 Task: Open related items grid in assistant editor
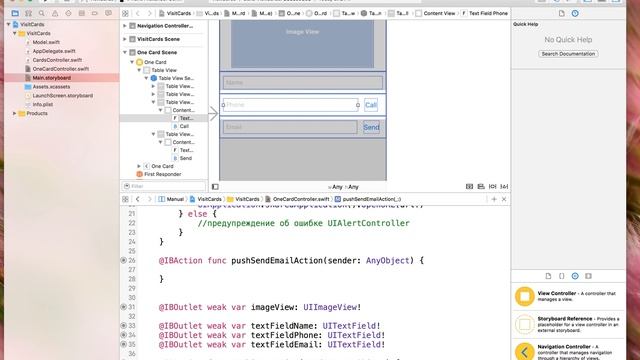point(125,199)
